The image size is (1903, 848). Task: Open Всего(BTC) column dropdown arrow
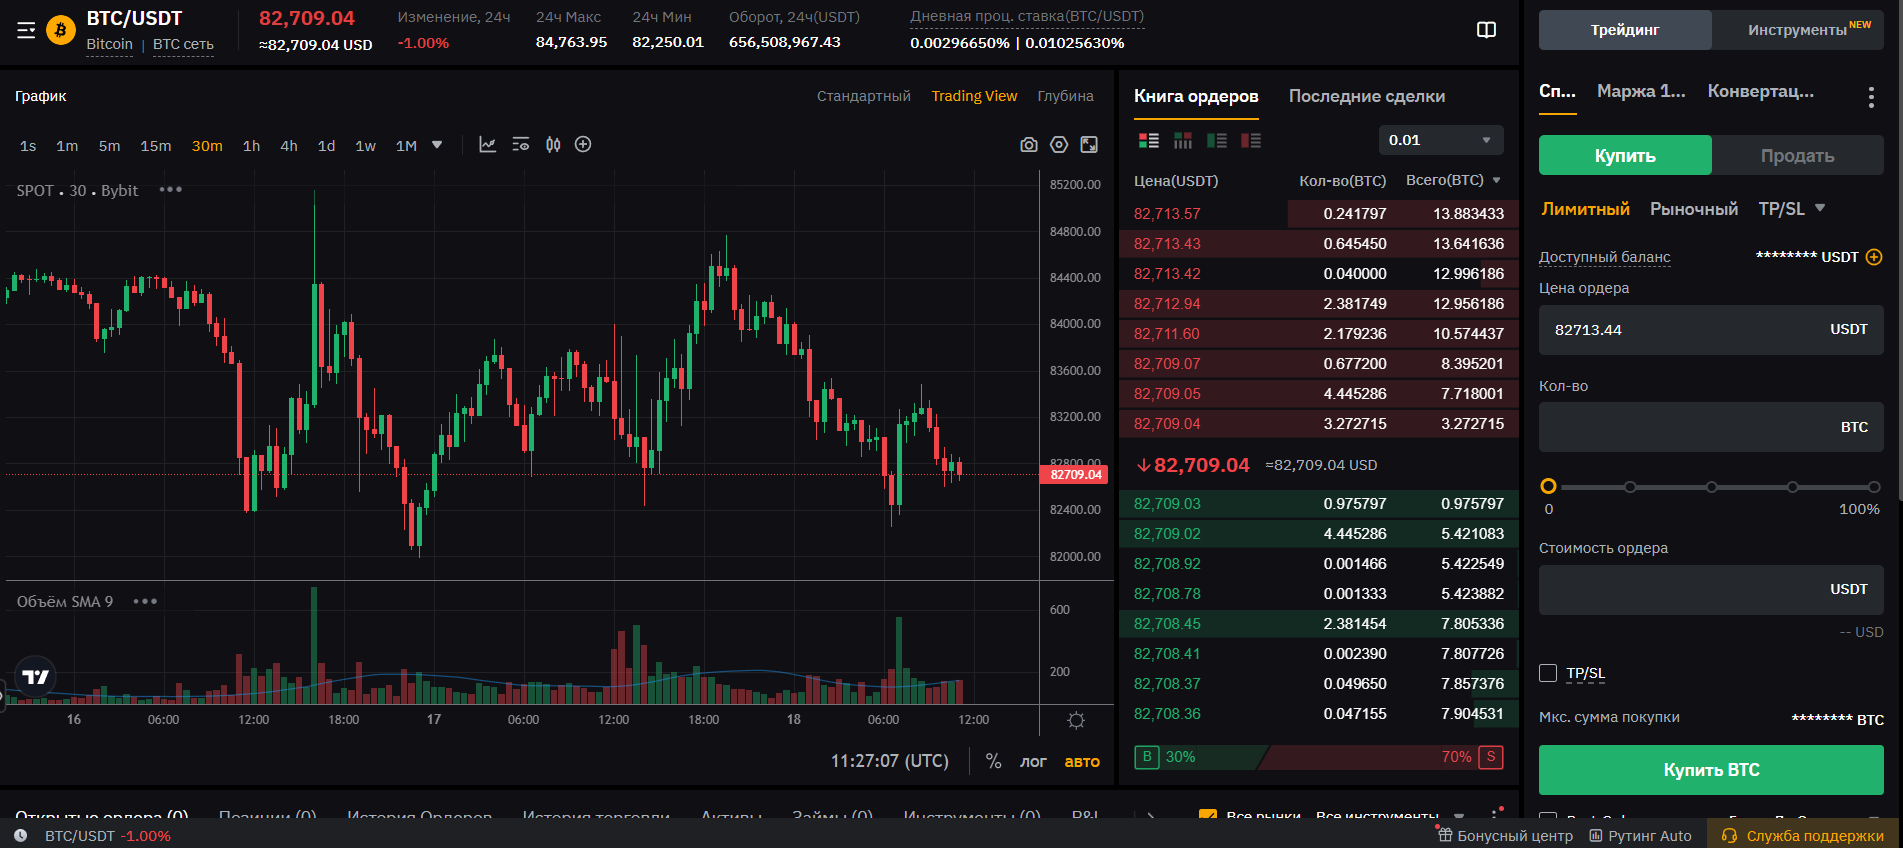tap(1497, 181)
